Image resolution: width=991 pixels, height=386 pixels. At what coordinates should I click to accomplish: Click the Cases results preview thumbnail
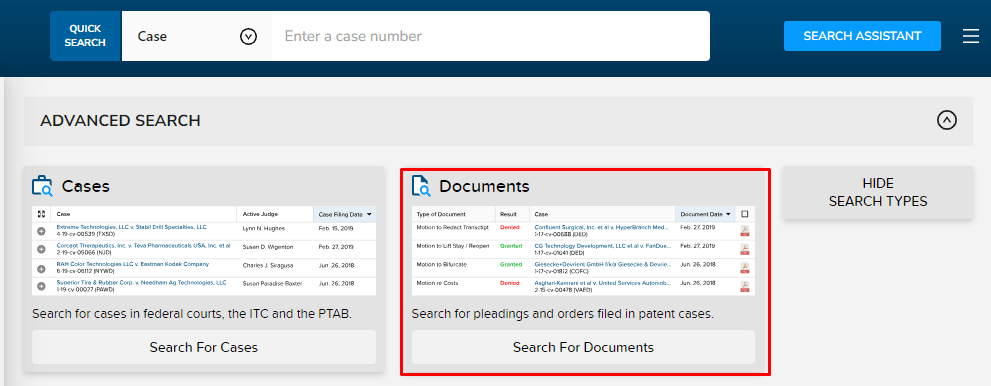[x=204, y=251]
